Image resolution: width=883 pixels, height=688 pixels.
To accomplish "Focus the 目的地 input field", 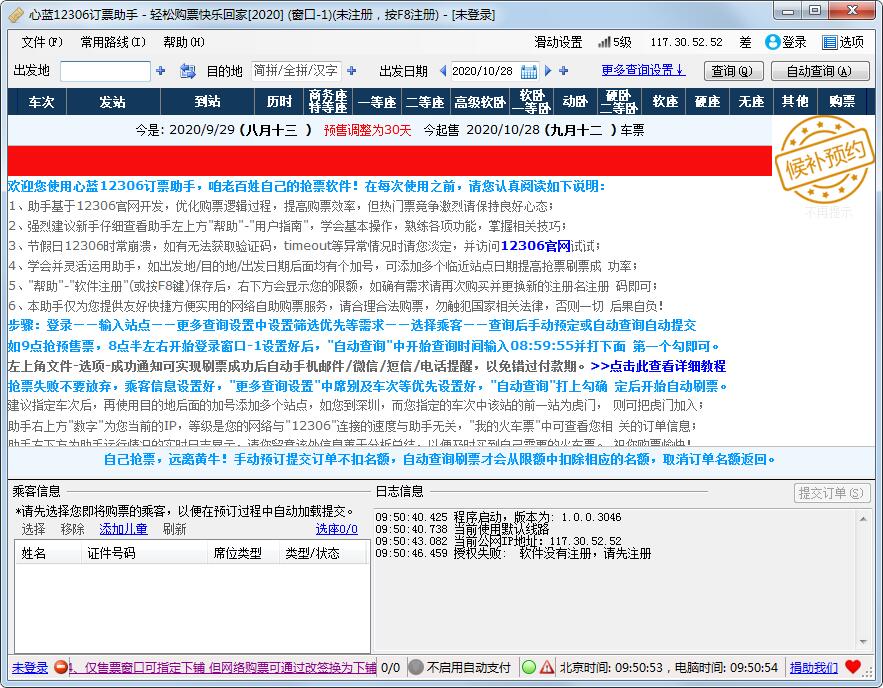I will 296,71.
